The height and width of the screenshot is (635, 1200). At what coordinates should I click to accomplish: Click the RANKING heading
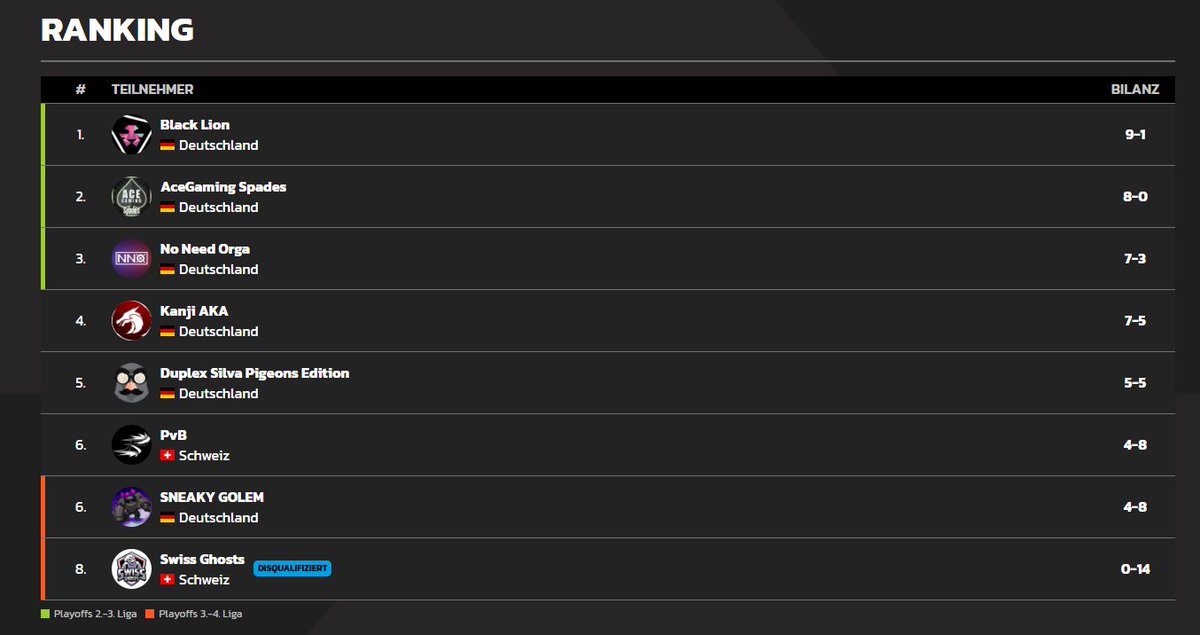click(x=117, y=30)
